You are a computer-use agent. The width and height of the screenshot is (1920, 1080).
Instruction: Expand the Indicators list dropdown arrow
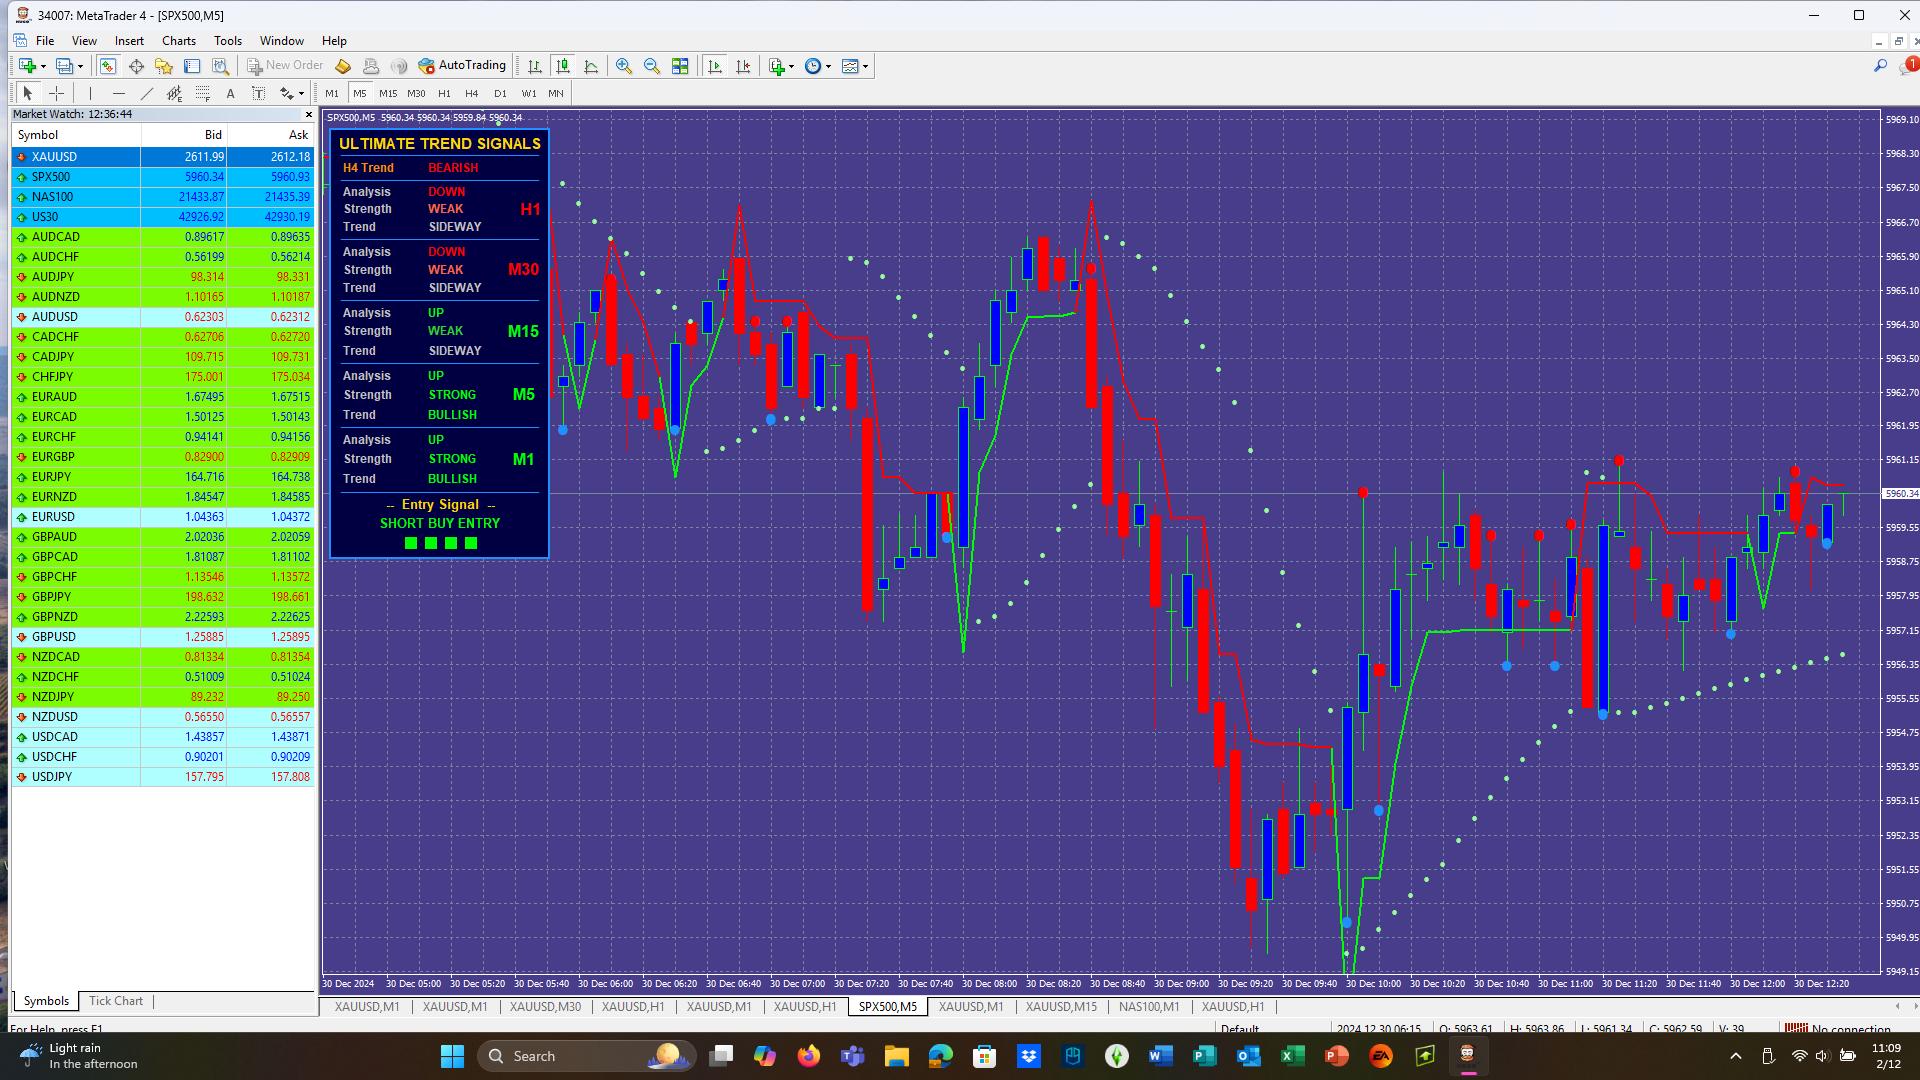pos(792,66)
